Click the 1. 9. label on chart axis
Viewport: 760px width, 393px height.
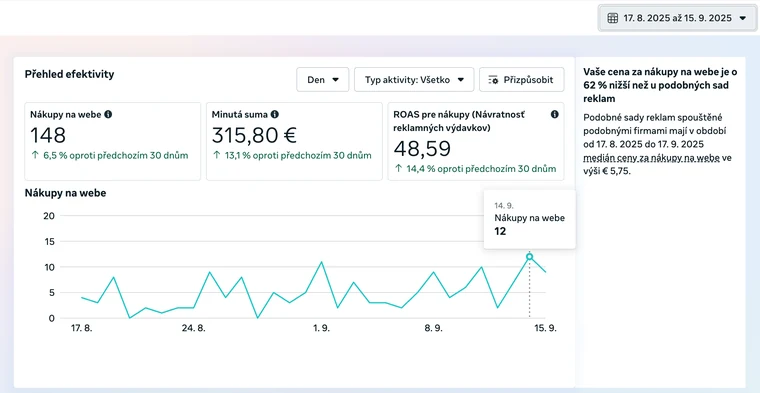pyautogui.click(x=321, y=328)
